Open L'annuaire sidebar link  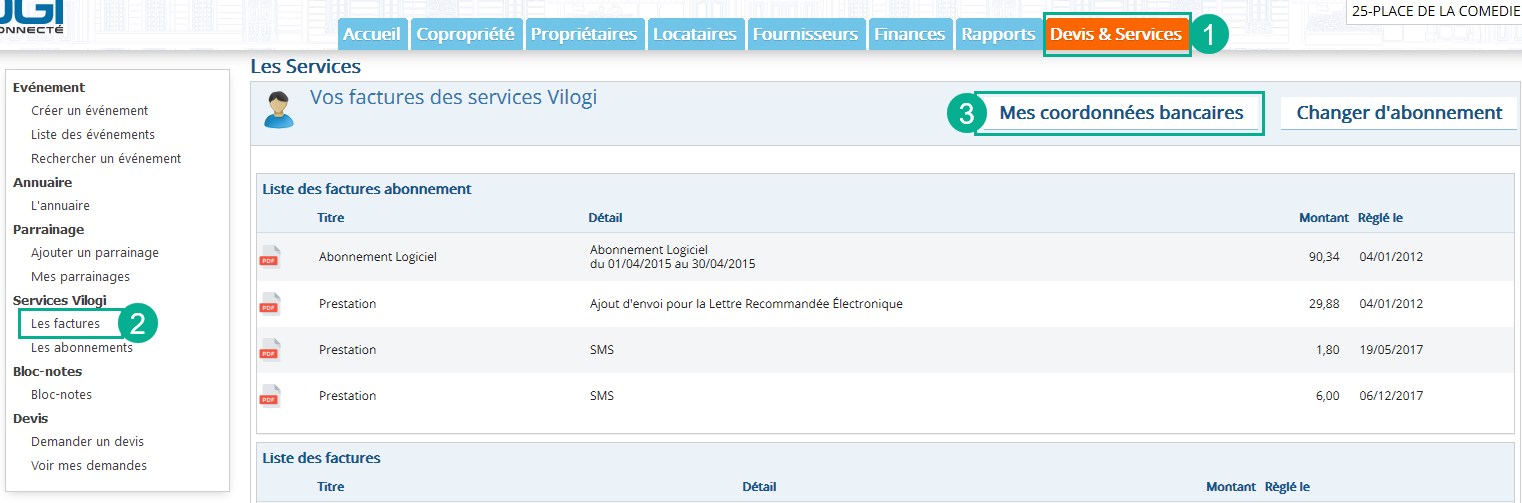(60, 206)
